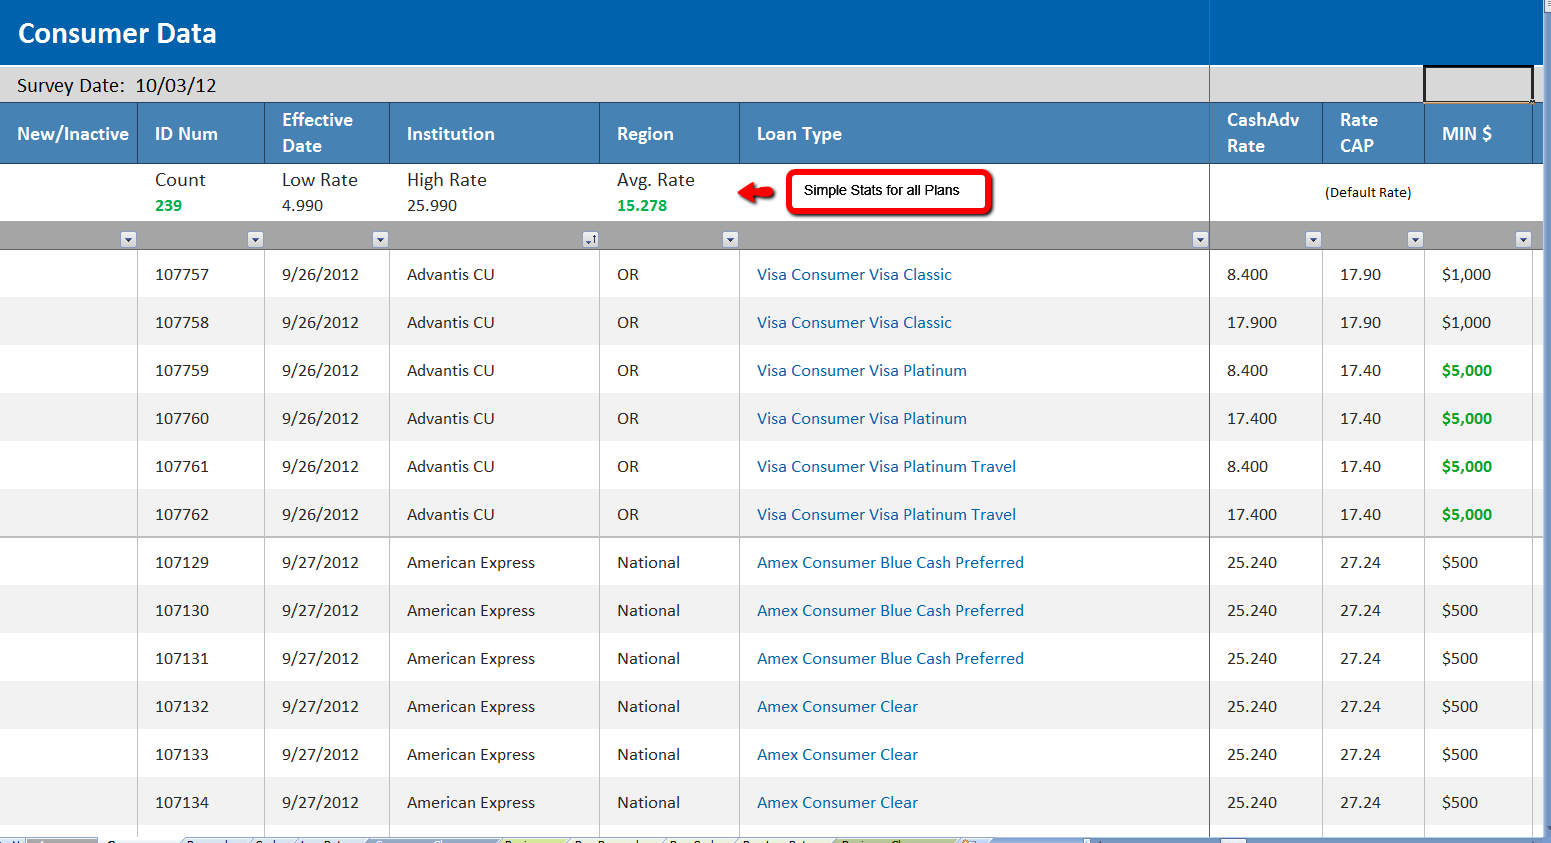1551x843 pixels.
Task: Select American Express cell in row 107131
Action: pyautogui.click(x=494, y=658)
